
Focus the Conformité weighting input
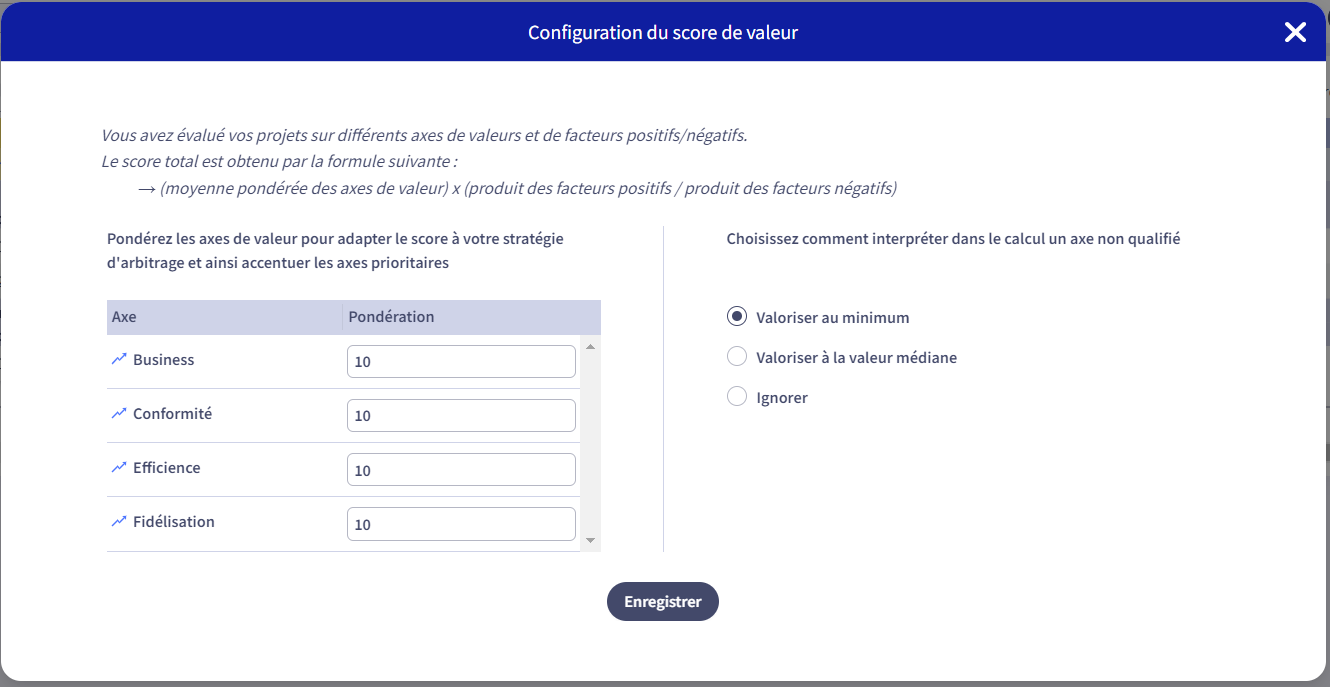click(461, 416)
